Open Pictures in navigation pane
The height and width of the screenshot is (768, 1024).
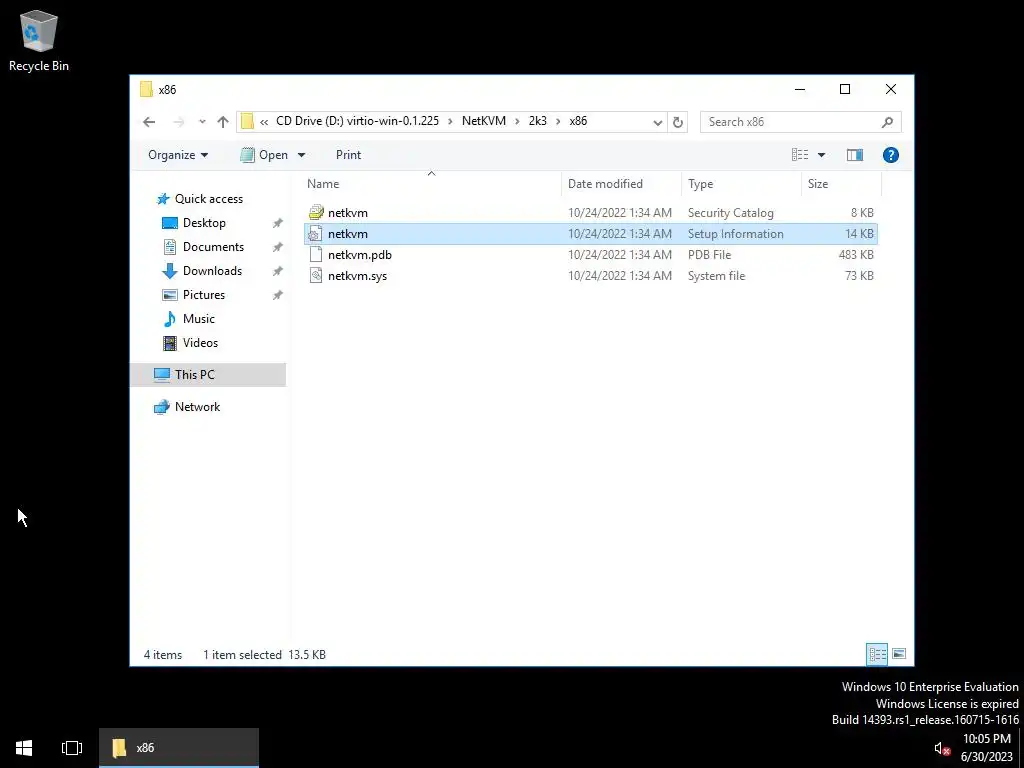[x=204, y=295]
